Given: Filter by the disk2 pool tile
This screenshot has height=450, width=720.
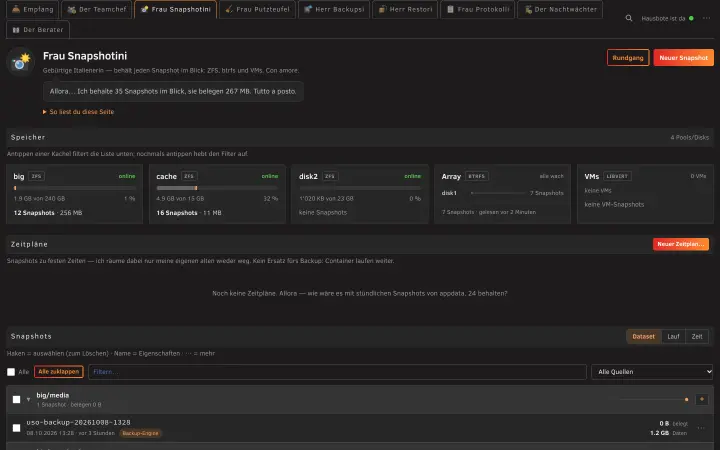Looking at the screenshot, I should (x=360, y=194).
